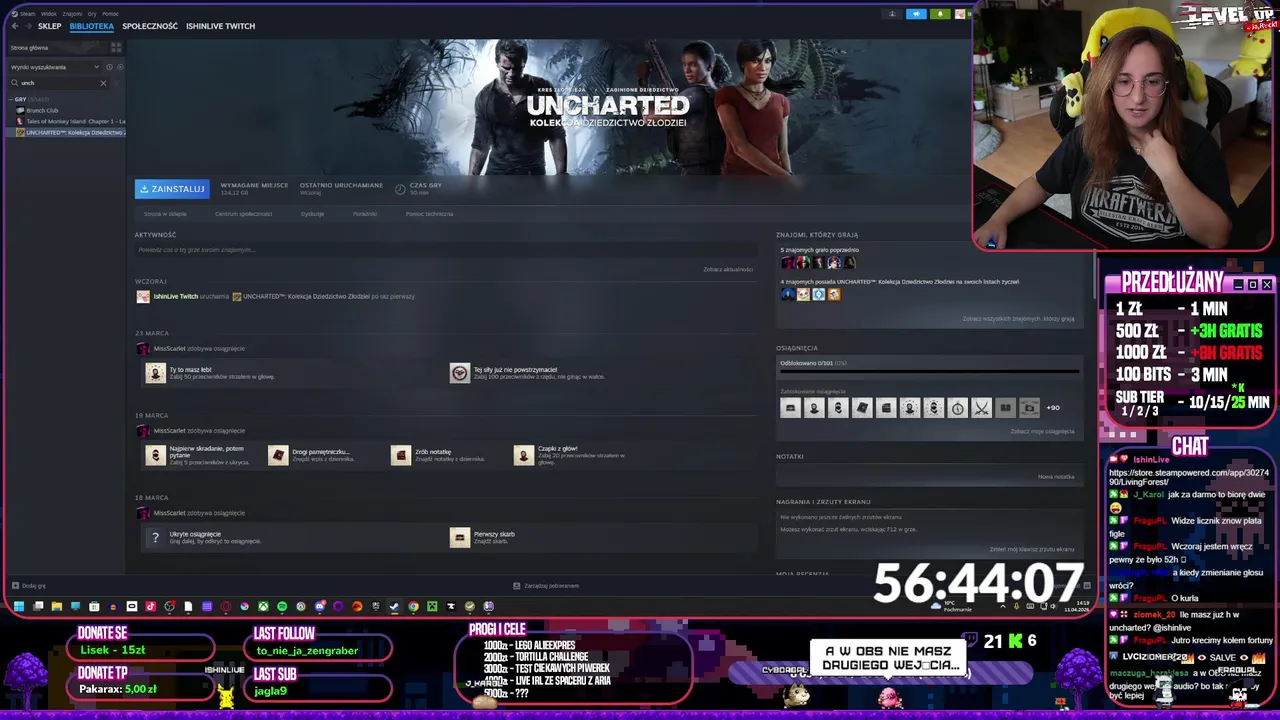Open the 'Widok' menu
The image size is (1280, 720).
point(48,14)
